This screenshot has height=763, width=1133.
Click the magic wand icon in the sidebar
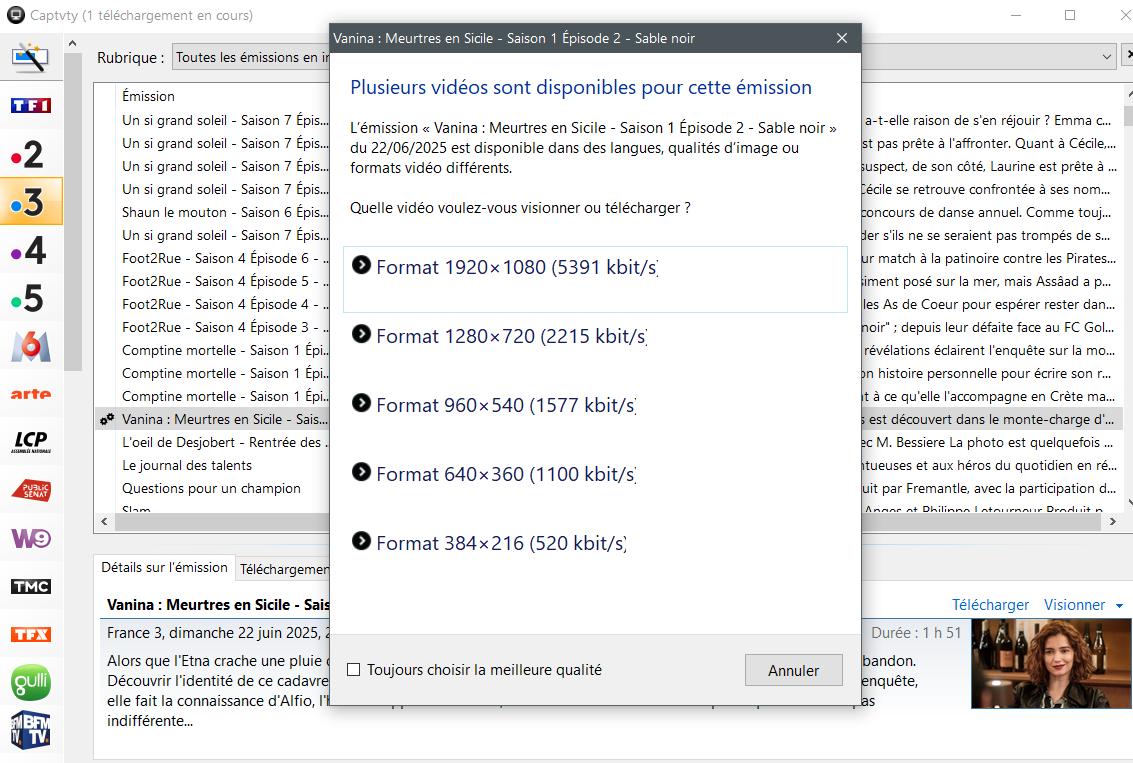tap(30, 58)
